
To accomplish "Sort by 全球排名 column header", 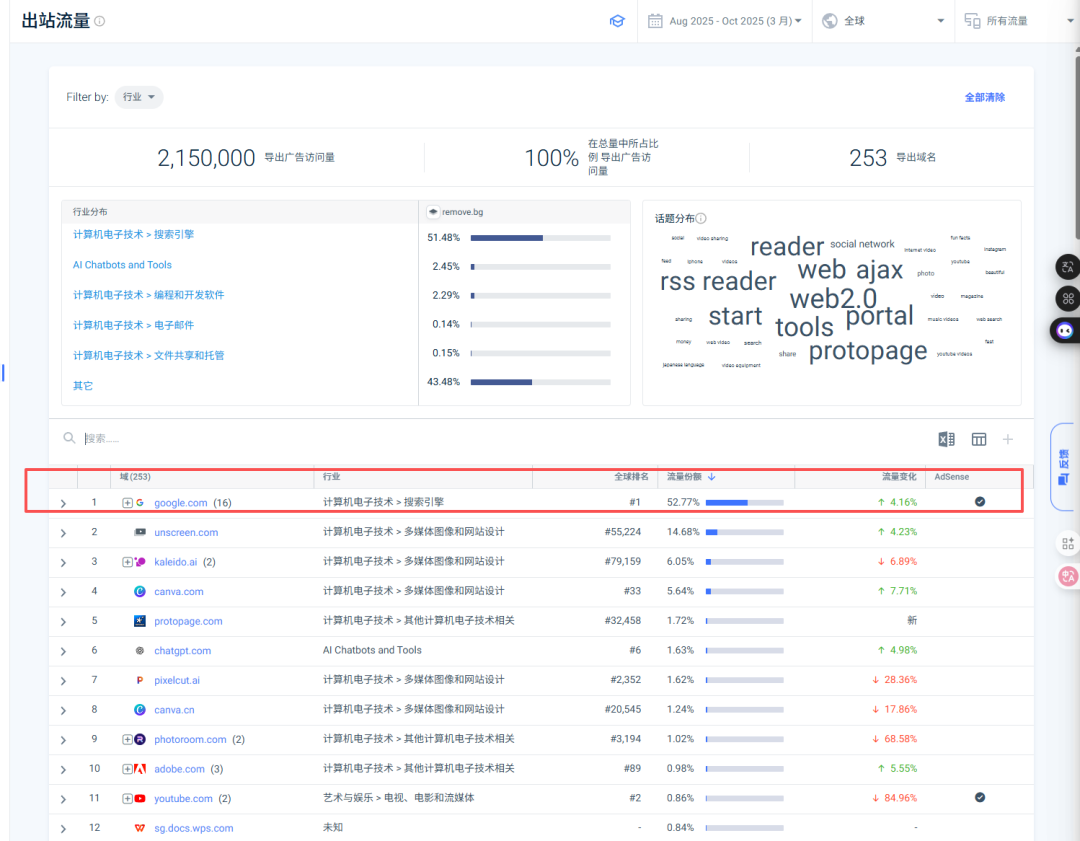I will coord(631,477).
